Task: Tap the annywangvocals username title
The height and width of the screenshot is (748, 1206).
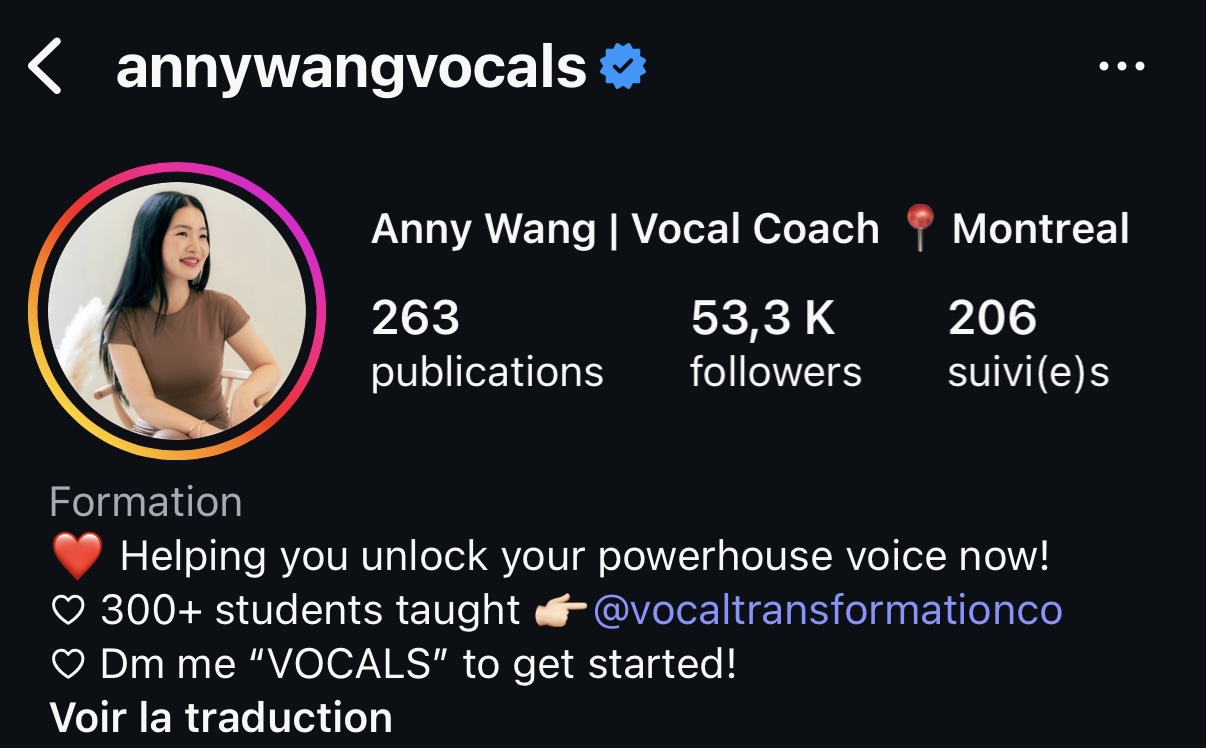Action: point(351,68)
